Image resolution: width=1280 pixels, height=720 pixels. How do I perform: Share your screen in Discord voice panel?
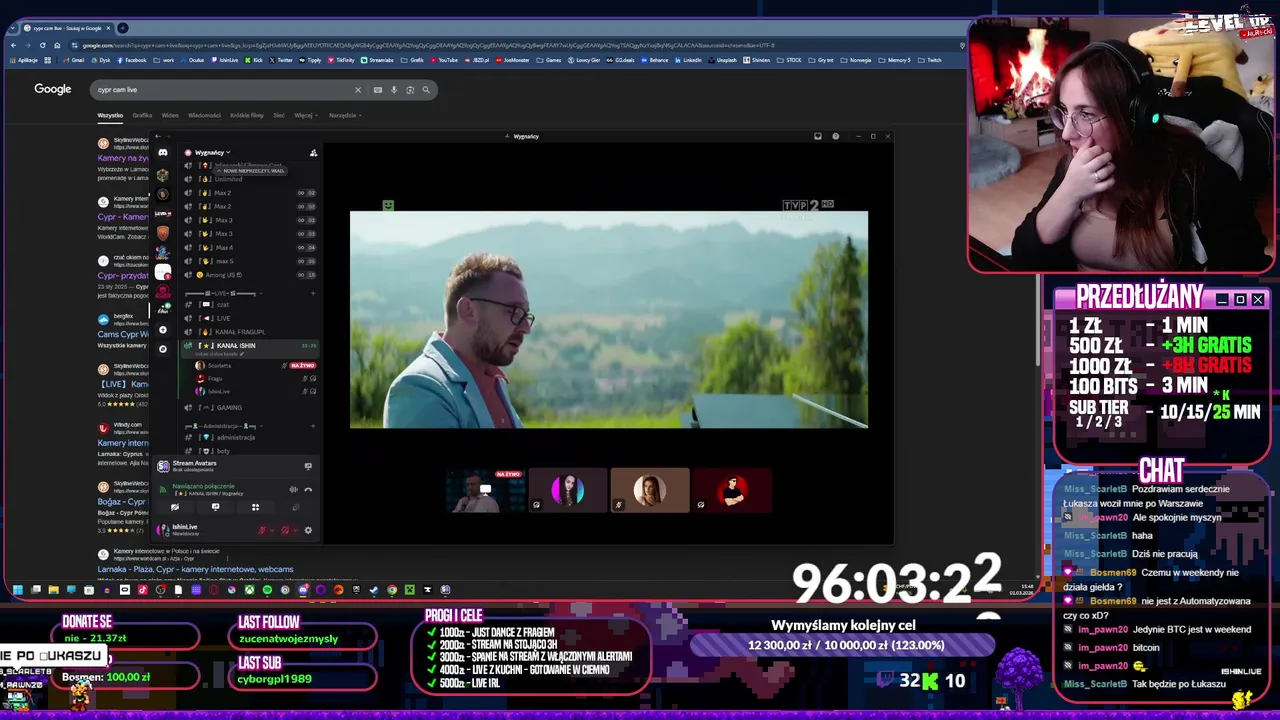215,507
